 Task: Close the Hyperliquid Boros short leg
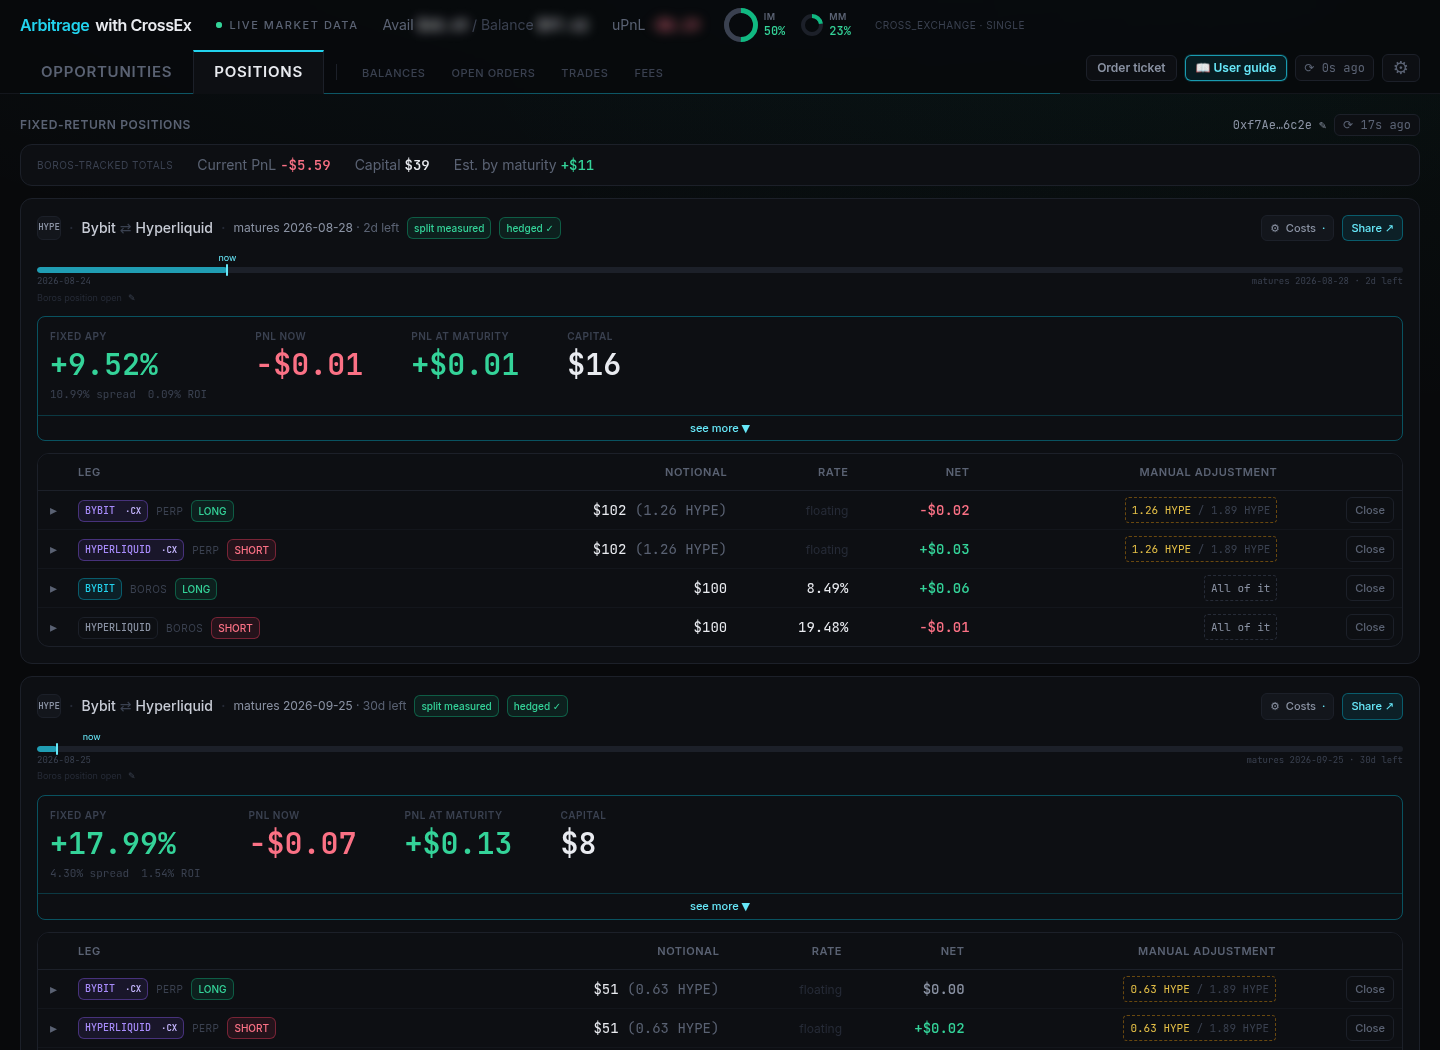coord(1370,627)
